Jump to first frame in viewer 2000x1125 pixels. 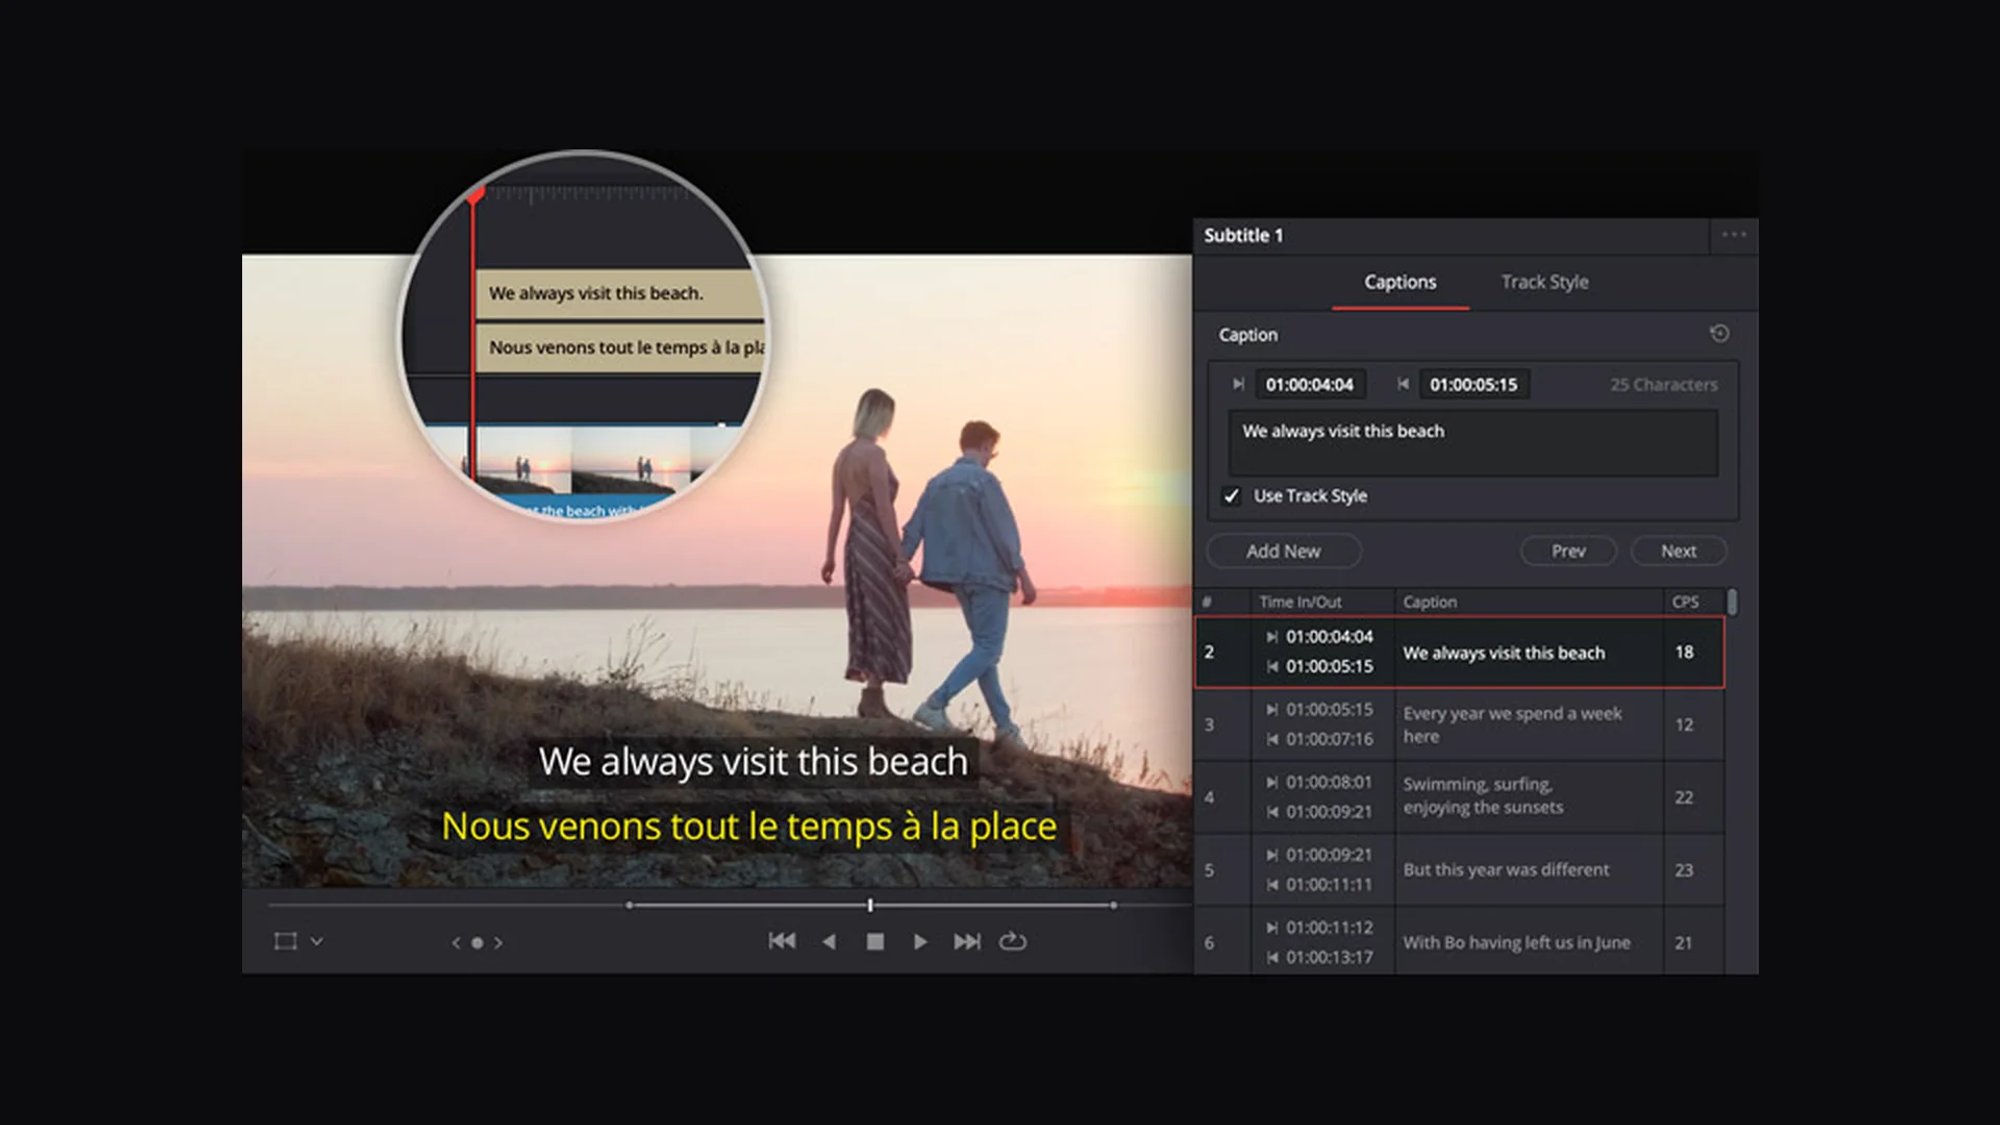coord(782,941)
